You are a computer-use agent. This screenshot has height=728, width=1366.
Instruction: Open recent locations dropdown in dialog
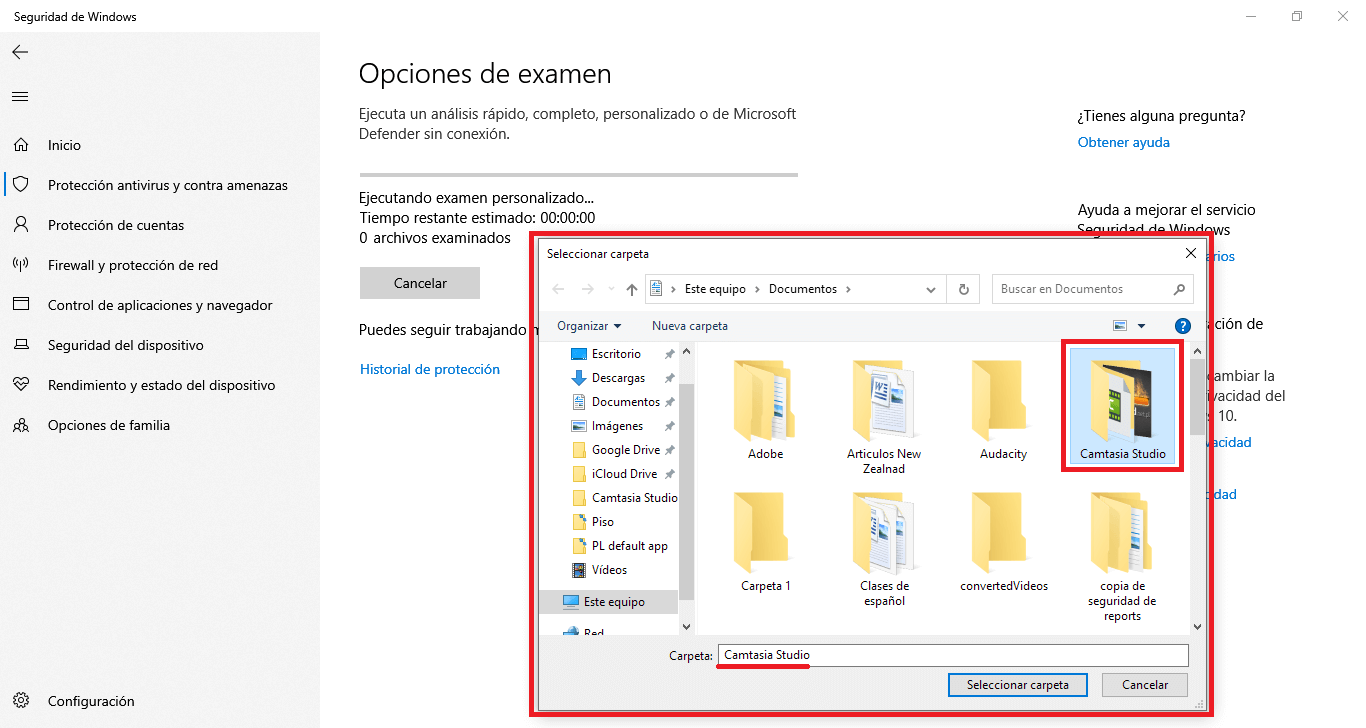[x=611, y=290]
